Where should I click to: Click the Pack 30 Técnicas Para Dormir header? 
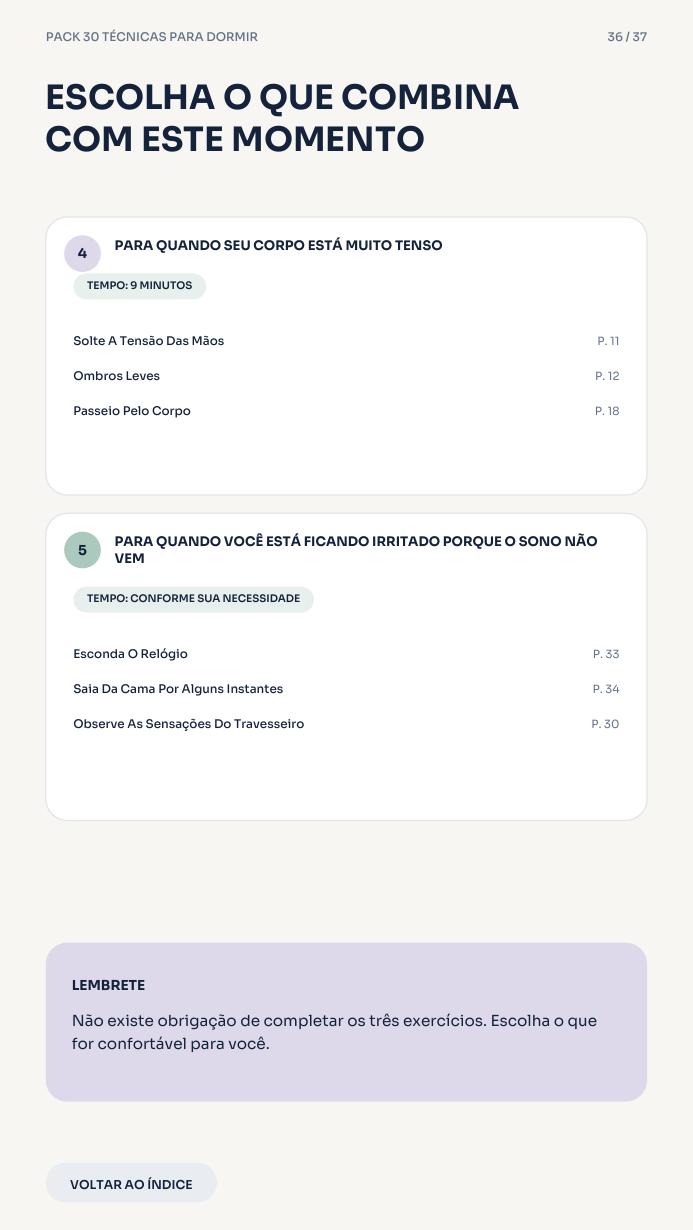pyautogui.click(x=152, y=37)
